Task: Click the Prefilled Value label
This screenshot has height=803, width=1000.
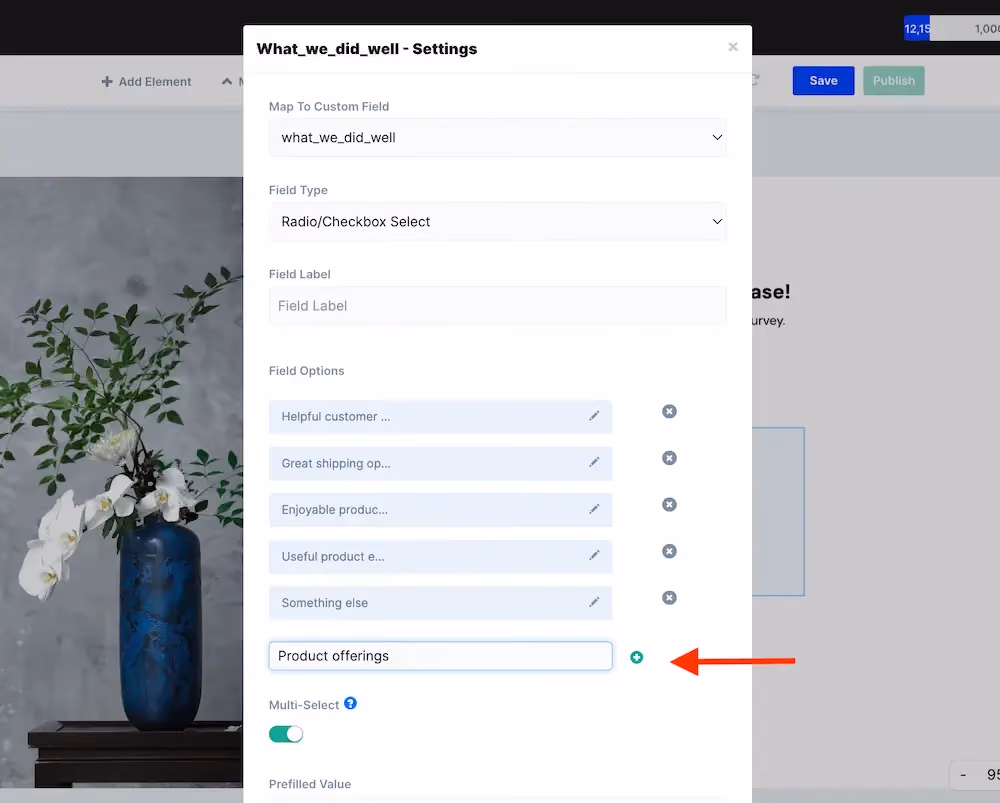Action: tap(310, 784)
